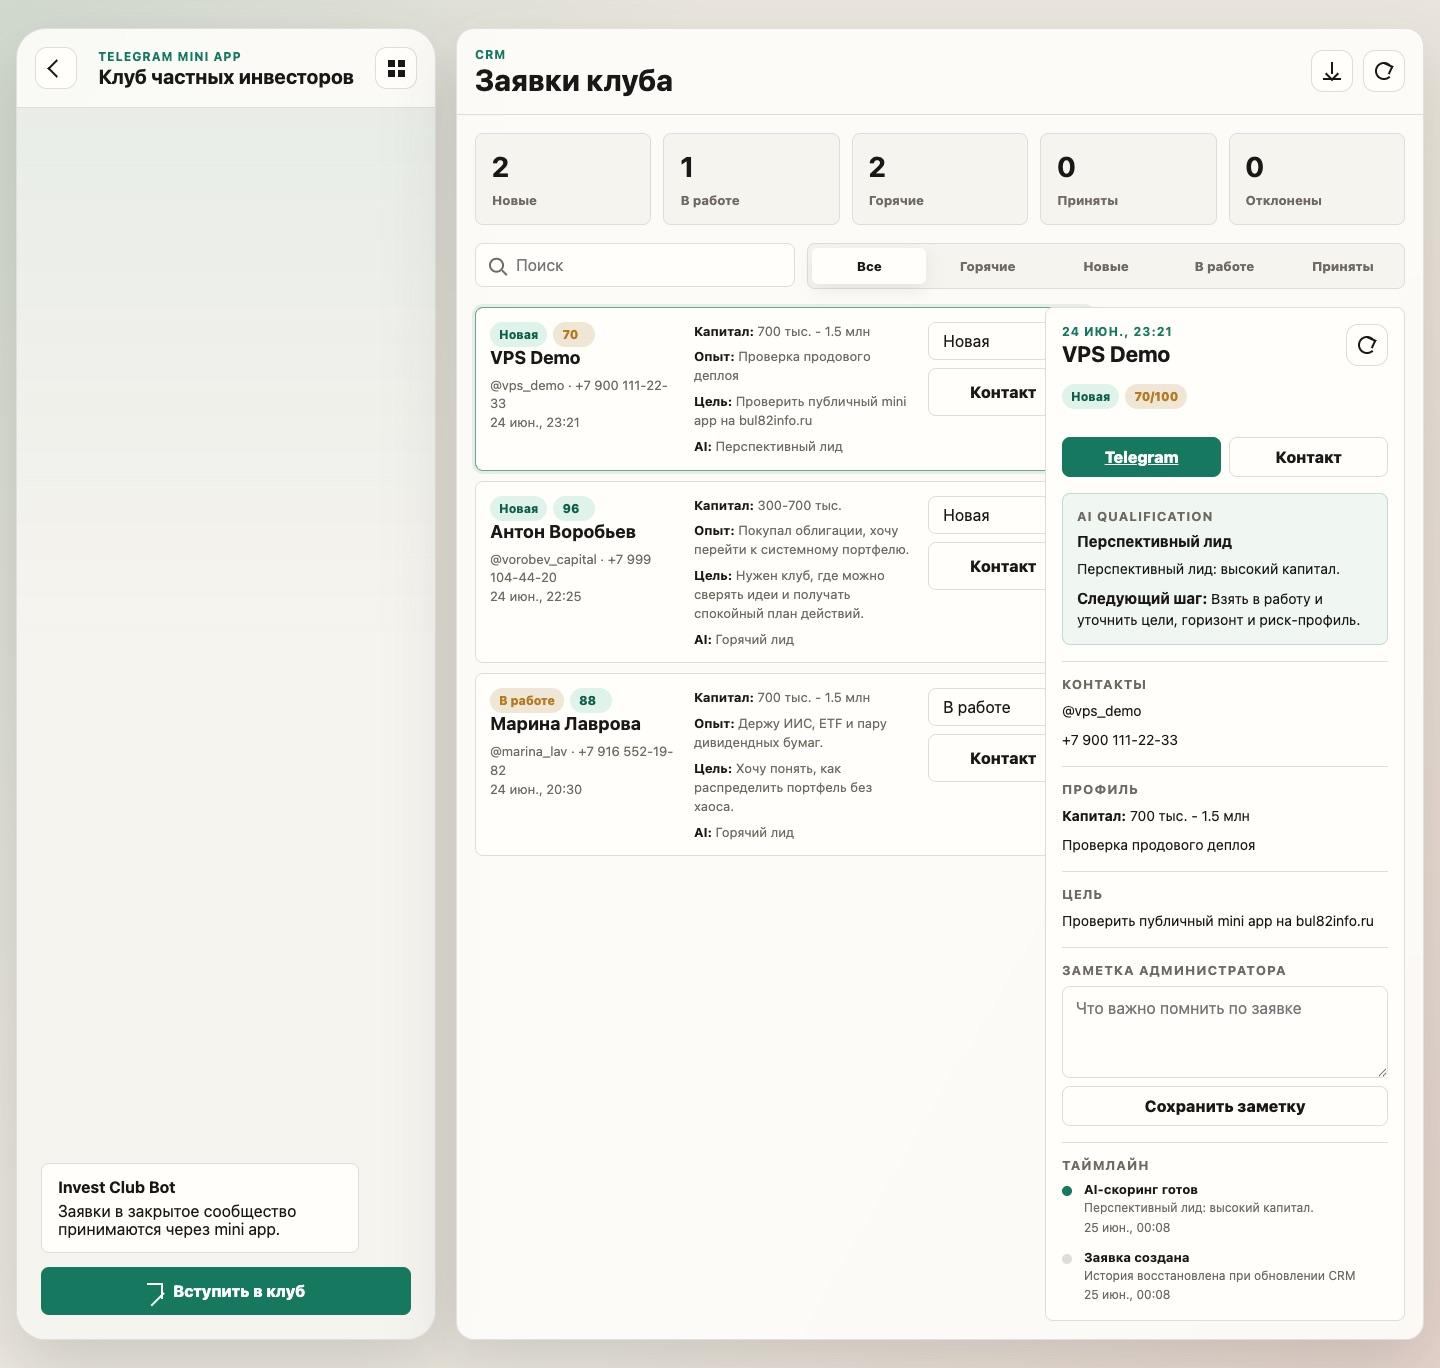Open the Принятые filter tab
This screenshot has width=1440, height=1368.
coord(1342,266)
